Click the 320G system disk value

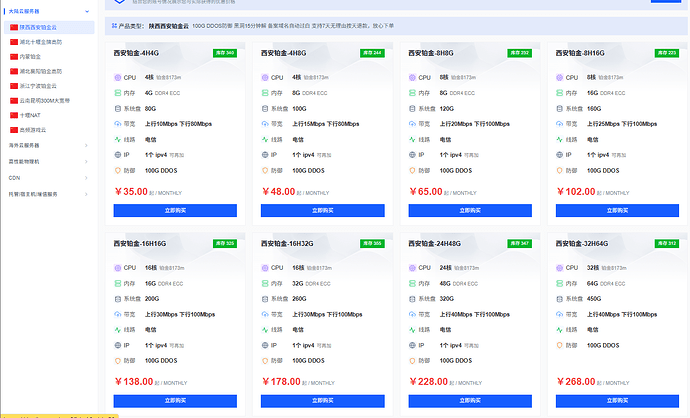point(447,299)
